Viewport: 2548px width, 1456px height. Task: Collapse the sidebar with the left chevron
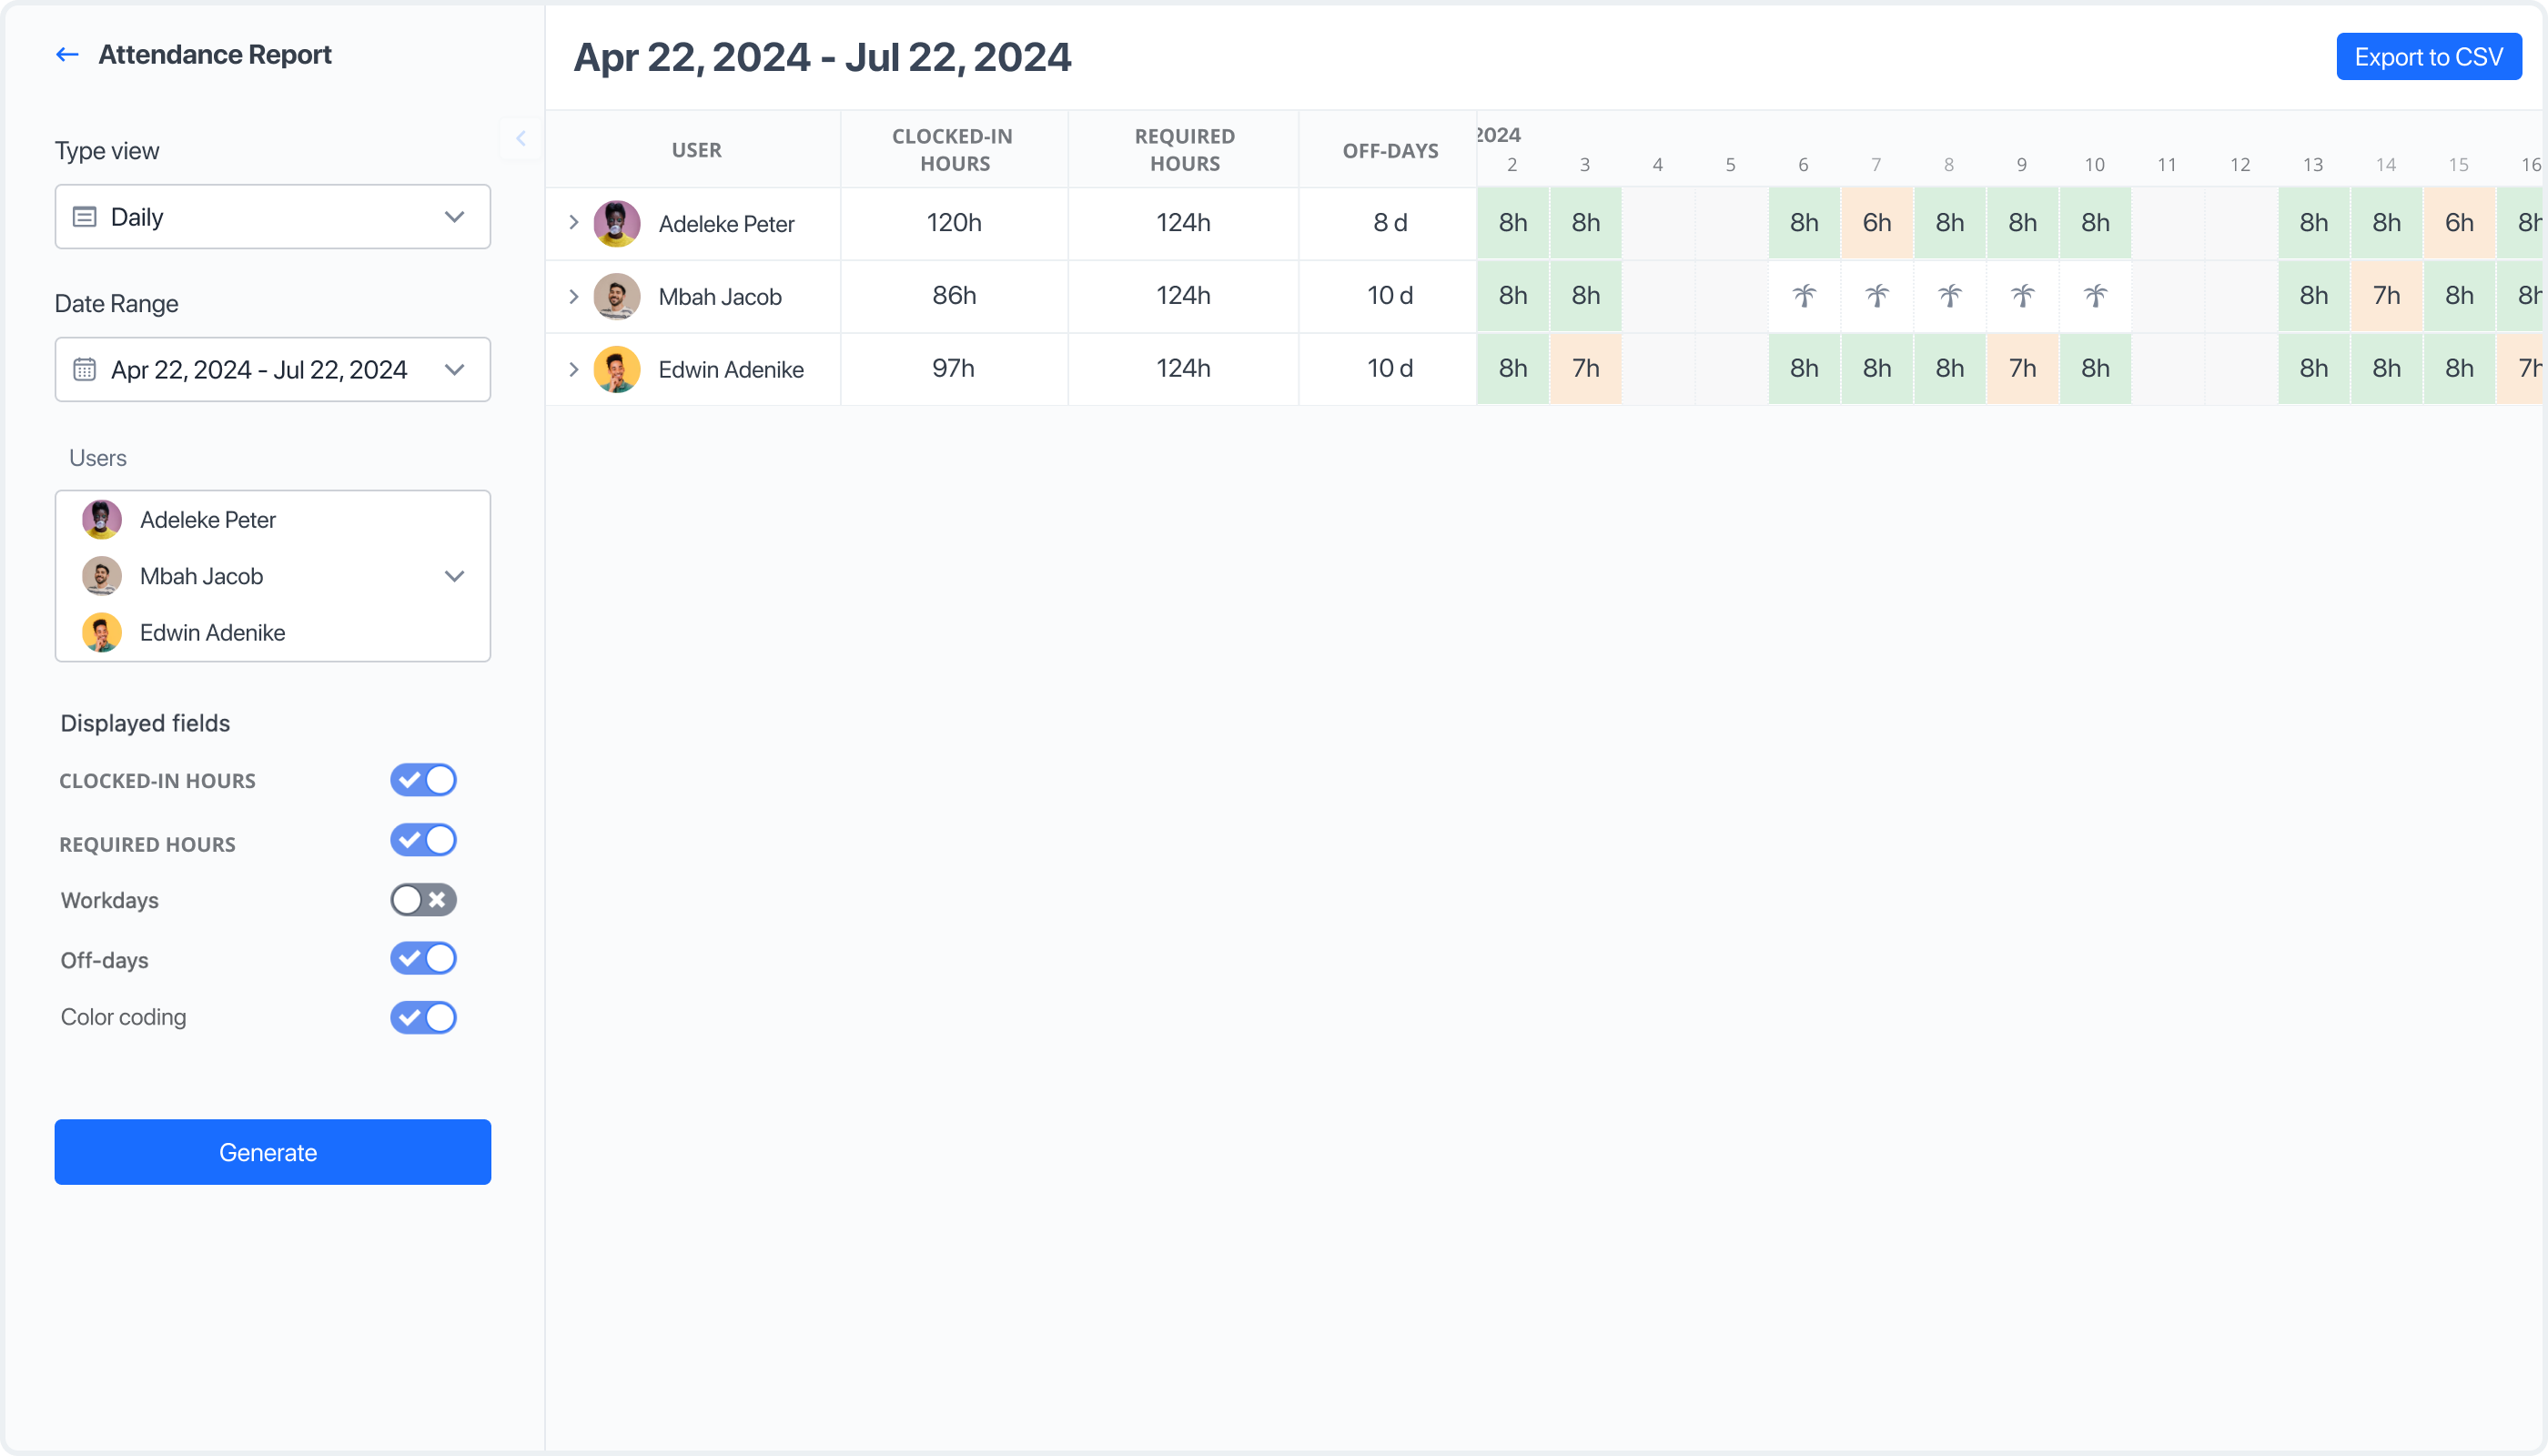521,138
